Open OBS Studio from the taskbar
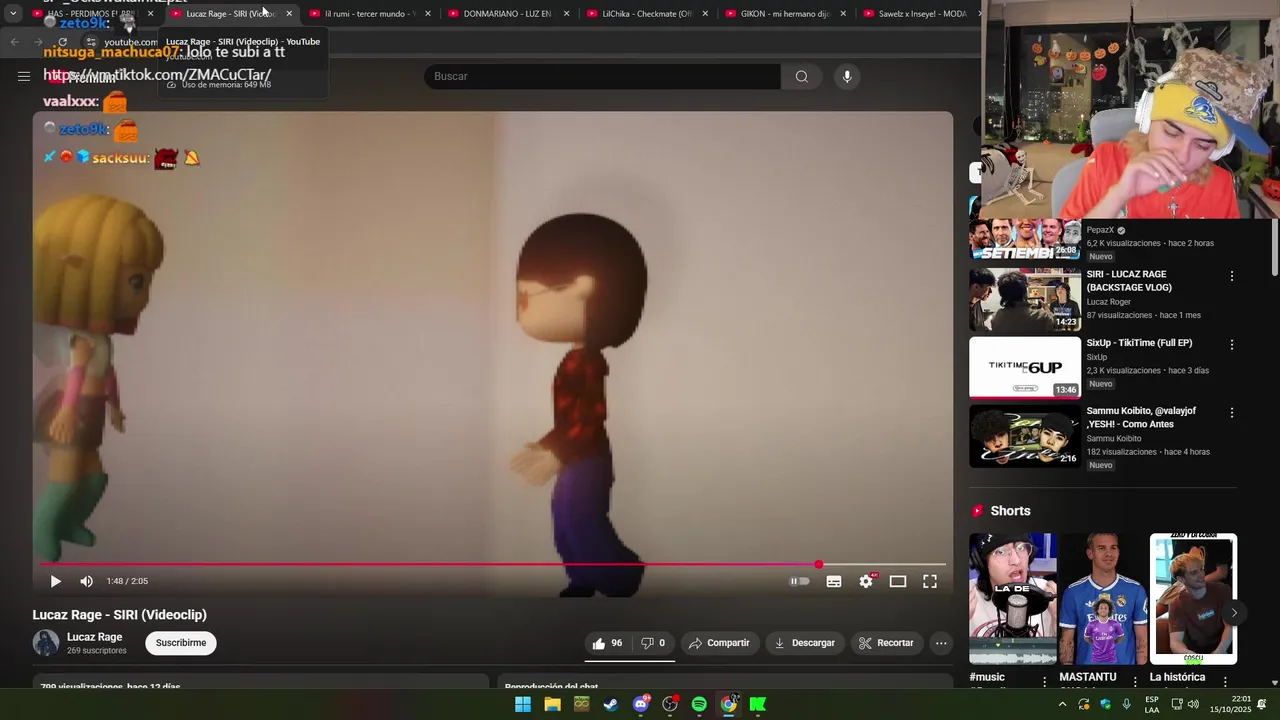 coord(670,704)
